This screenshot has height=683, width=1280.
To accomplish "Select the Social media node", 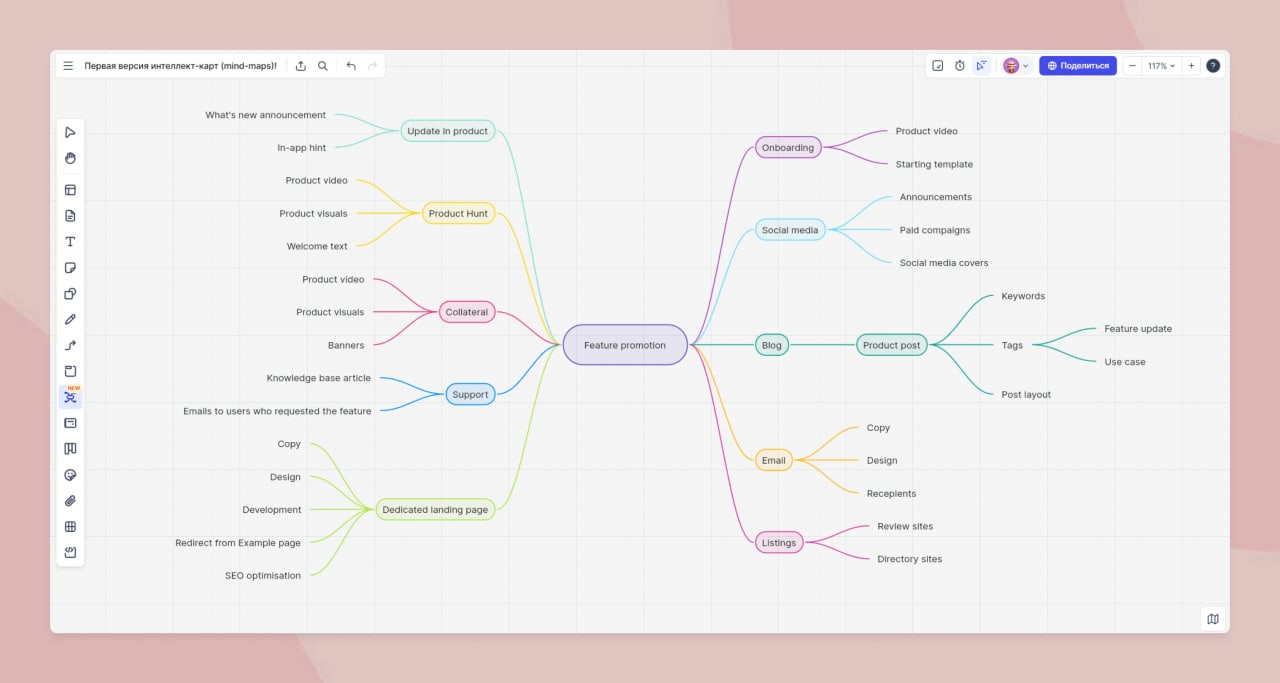I will [x=790, y=230].
